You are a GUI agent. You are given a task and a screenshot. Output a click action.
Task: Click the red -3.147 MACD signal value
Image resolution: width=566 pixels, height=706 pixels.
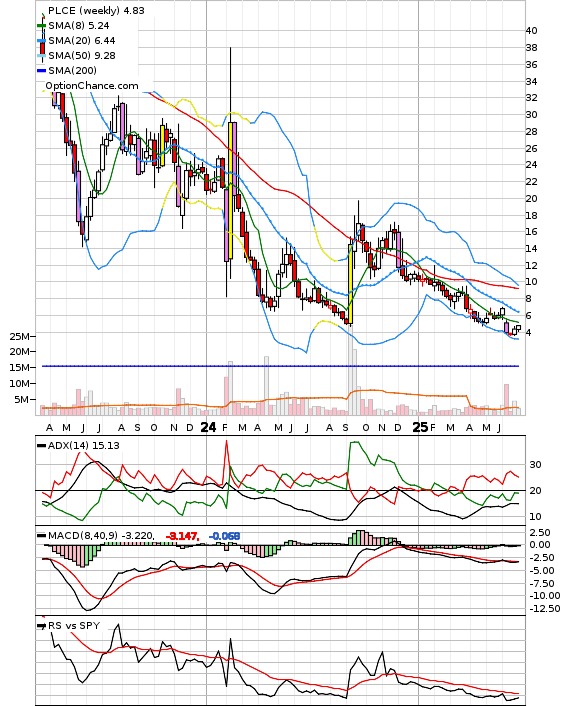click(x=182, y=536)
